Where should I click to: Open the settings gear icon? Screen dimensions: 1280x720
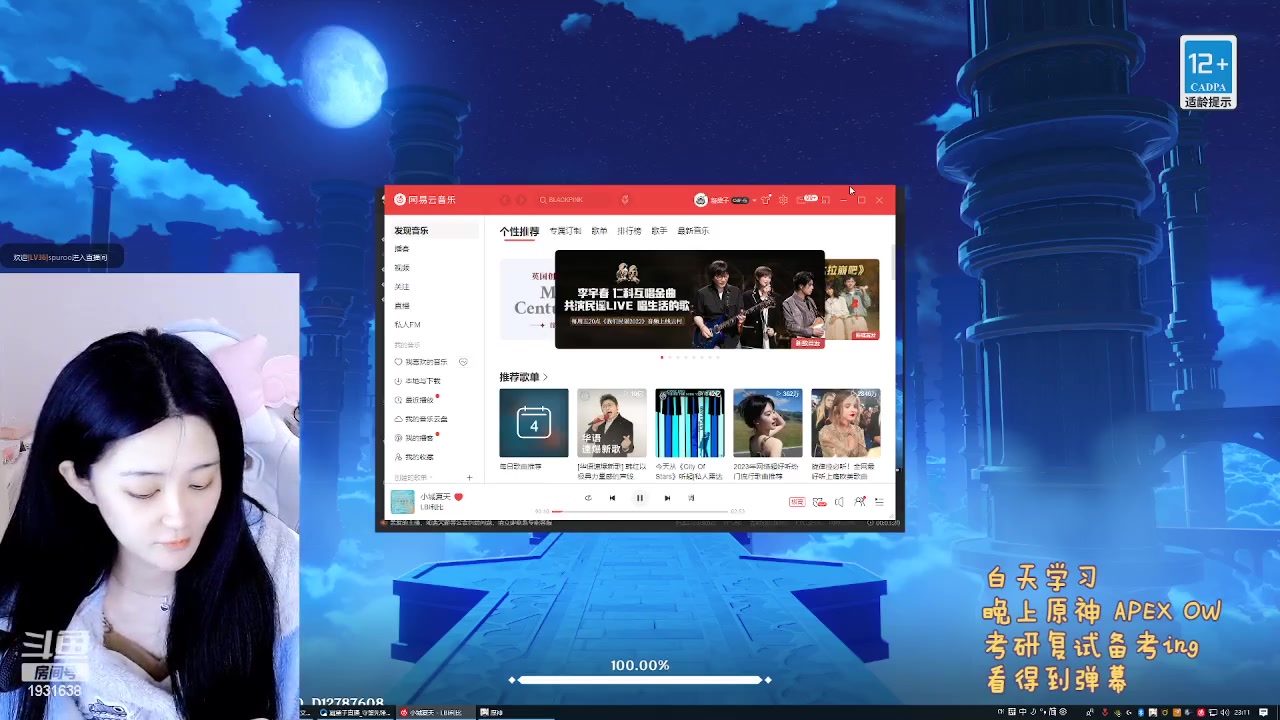783,200
